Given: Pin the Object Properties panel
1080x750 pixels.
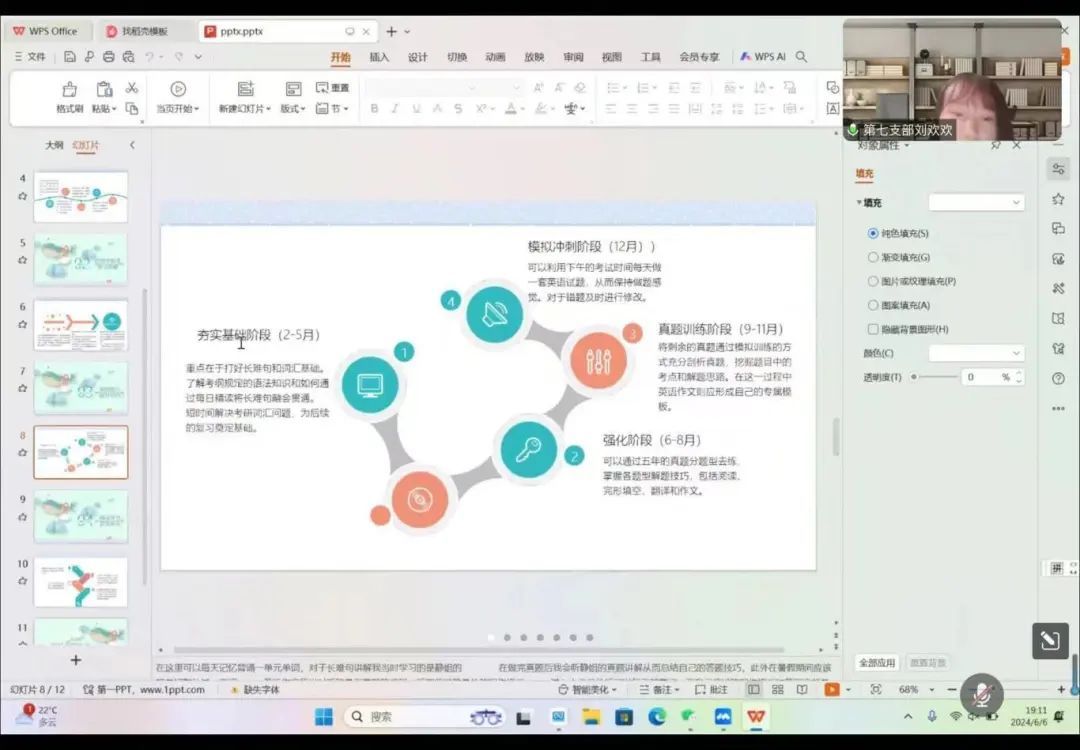Looking at the screenshot, I should click(x=996, y=145).
